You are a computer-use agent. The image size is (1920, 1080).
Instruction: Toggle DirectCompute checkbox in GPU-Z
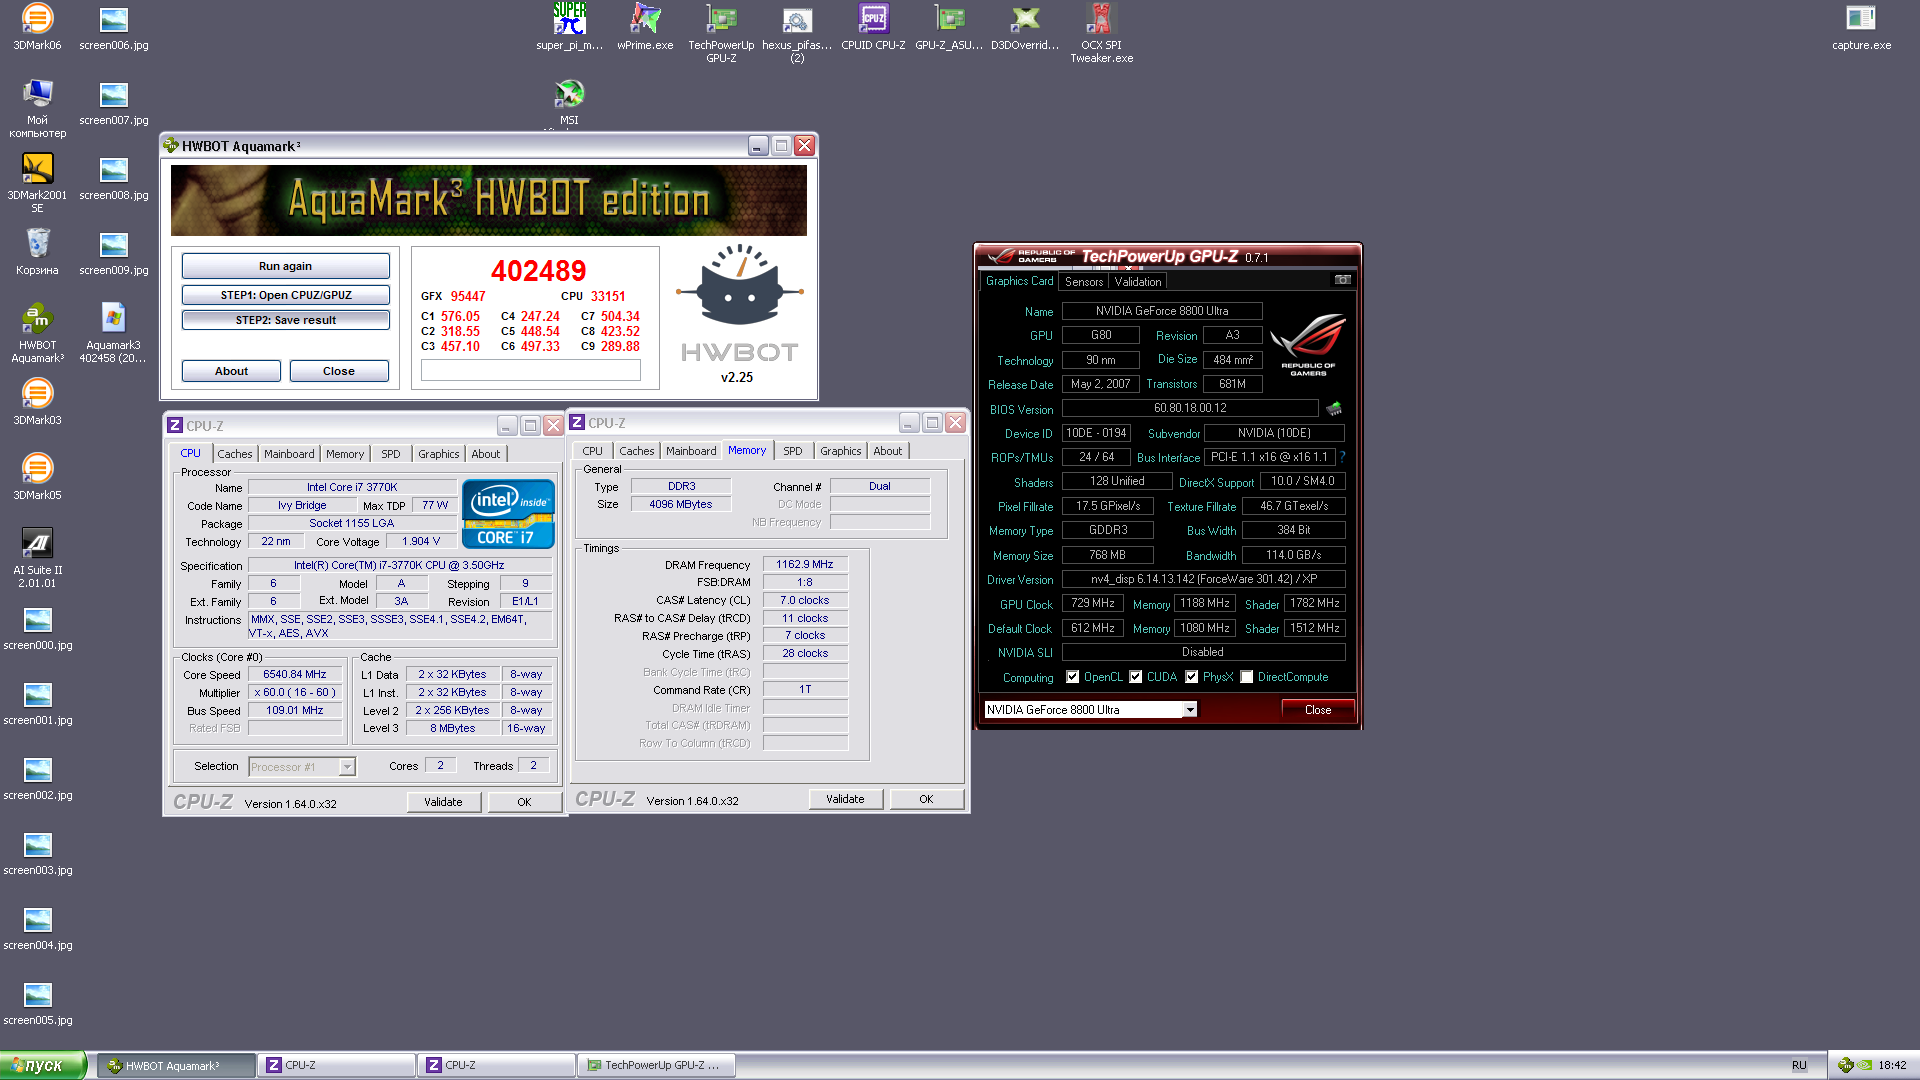1247,677
